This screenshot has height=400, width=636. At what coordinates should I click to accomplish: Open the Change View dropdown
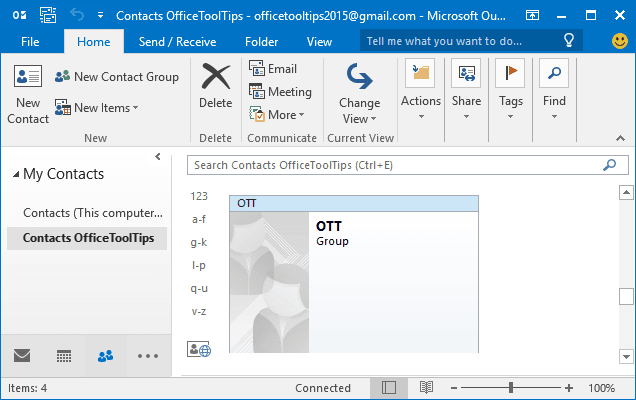359,93
